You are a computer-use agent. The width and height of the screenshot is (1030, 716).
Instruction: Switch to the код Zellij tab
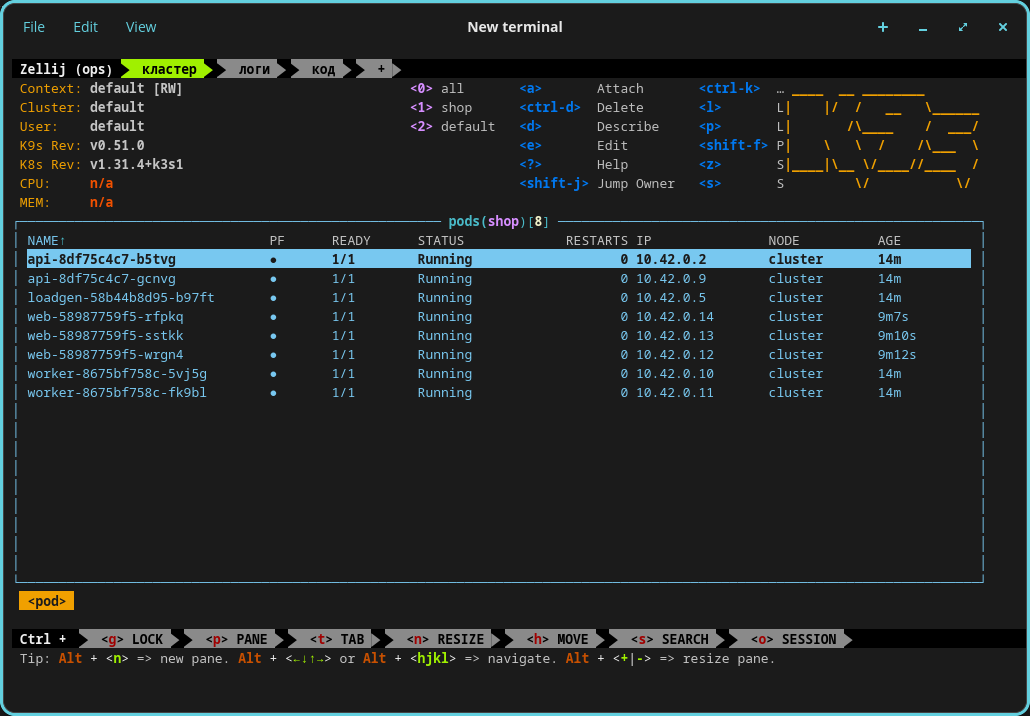point(323,69)
